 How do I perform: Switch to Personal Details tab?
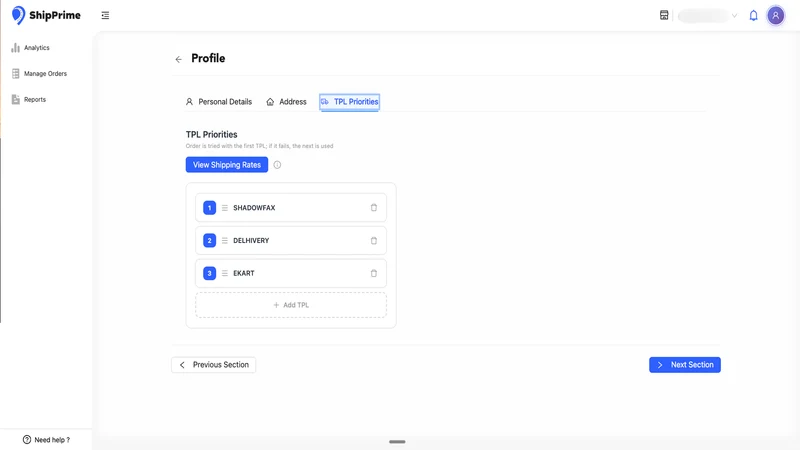219,102
